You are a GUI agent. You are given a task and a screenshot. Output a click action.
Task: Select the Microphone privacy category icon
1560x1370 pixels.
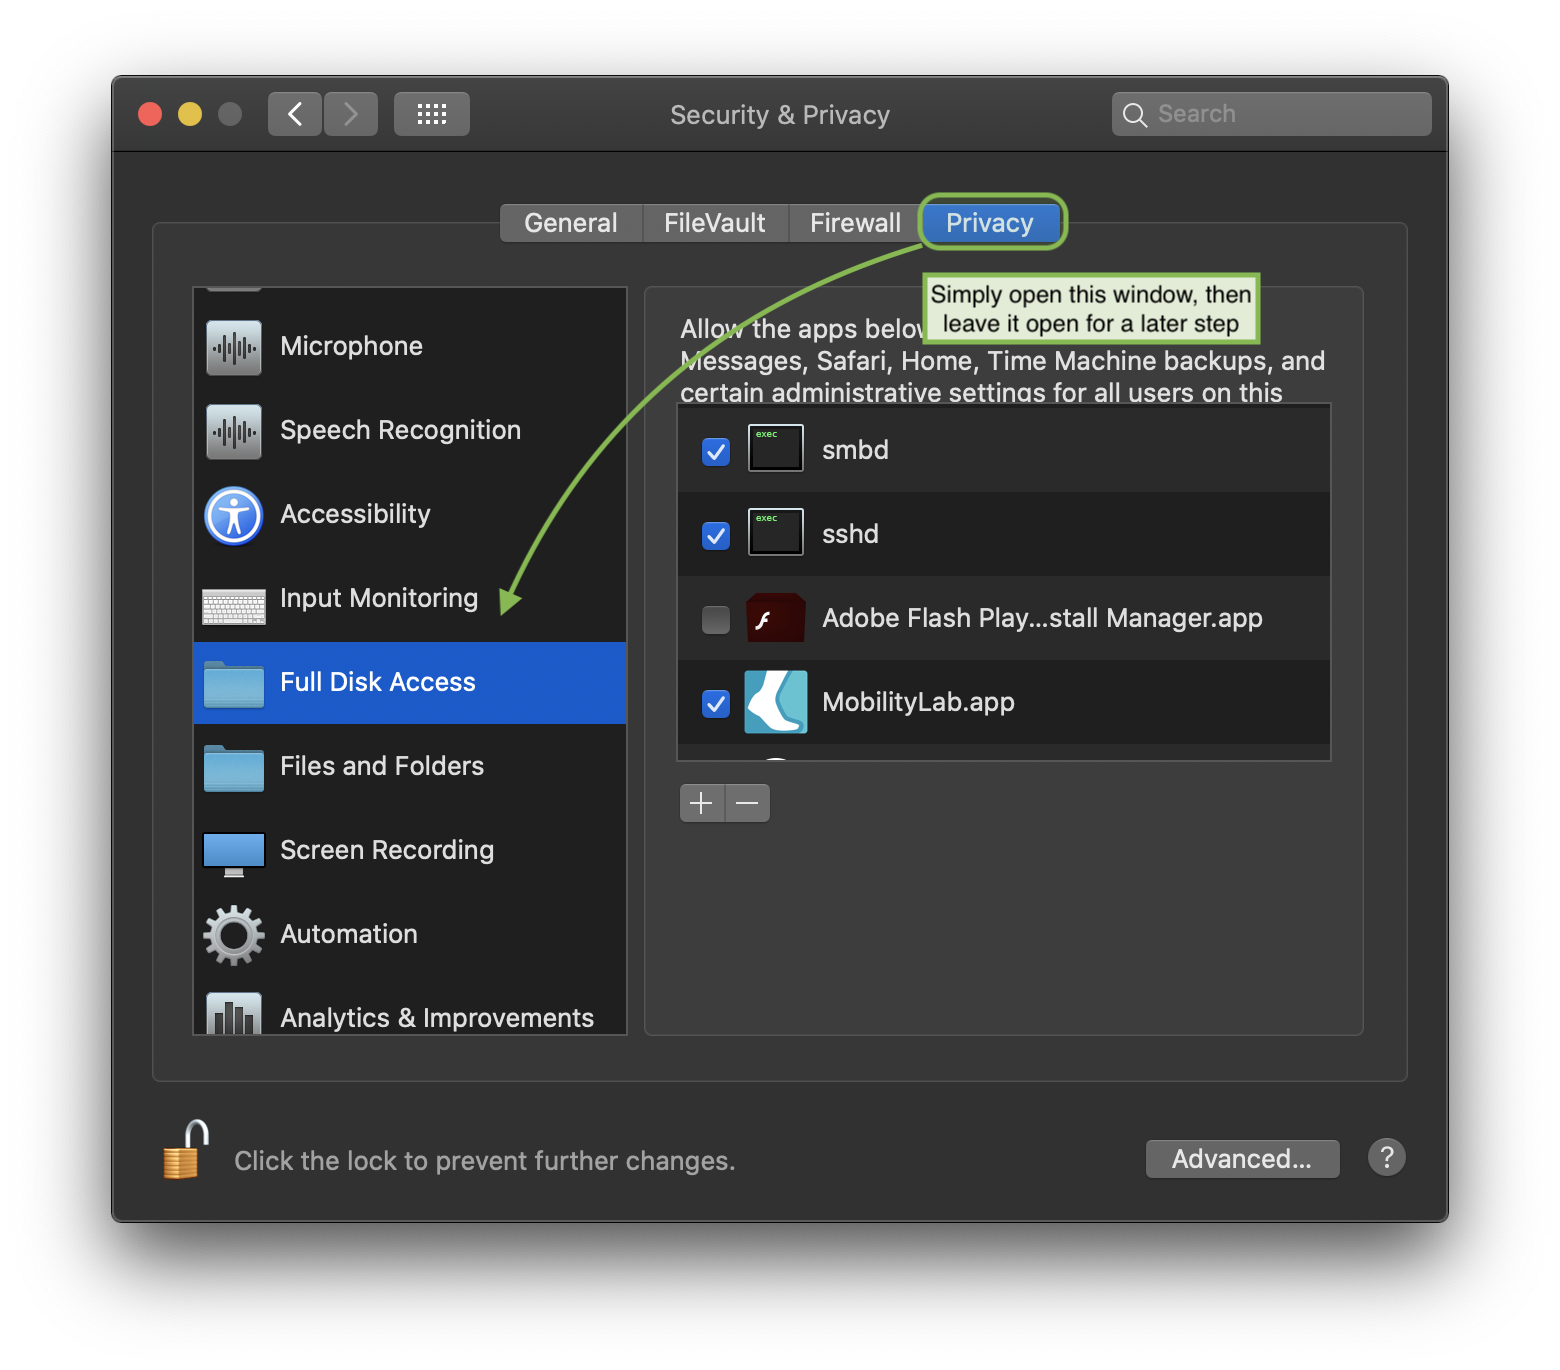tap(233, 346)
